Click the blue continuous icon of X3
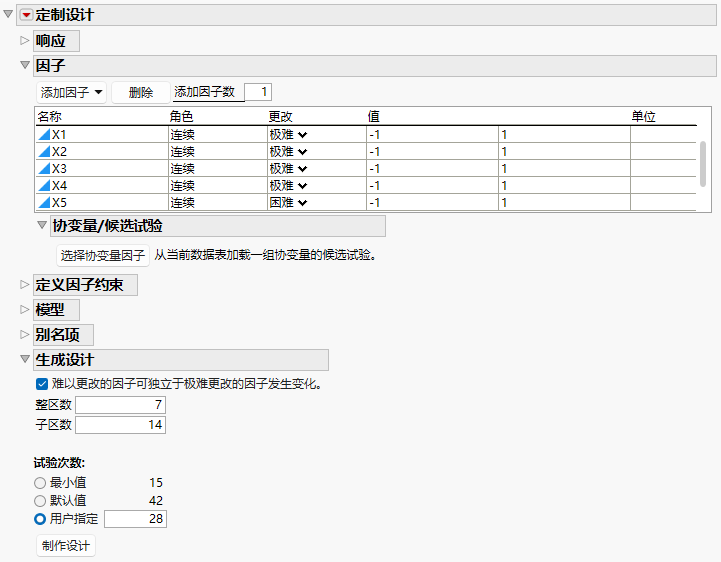This screenshot has height=562, width=721. (44, 169)
